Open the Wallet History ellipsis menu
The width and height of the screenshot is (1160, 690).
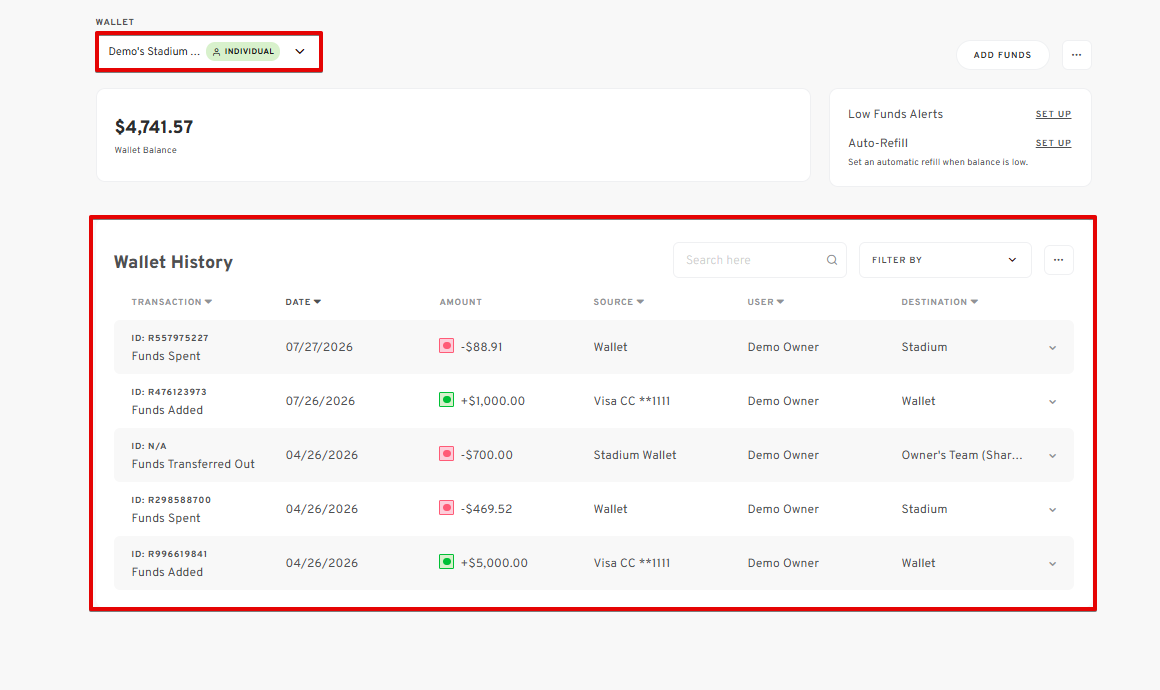[x=1059, y=260]
